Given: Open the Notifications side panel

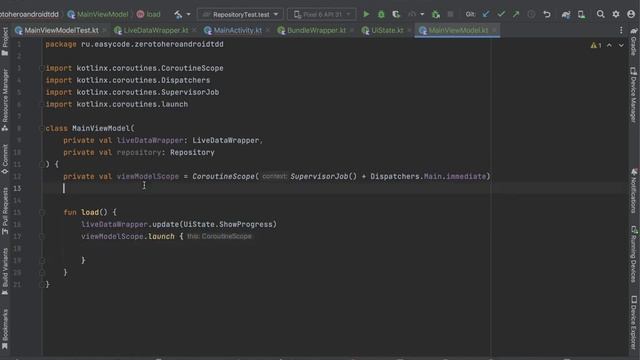Looking at the screenshot, I should pos(633,190).
